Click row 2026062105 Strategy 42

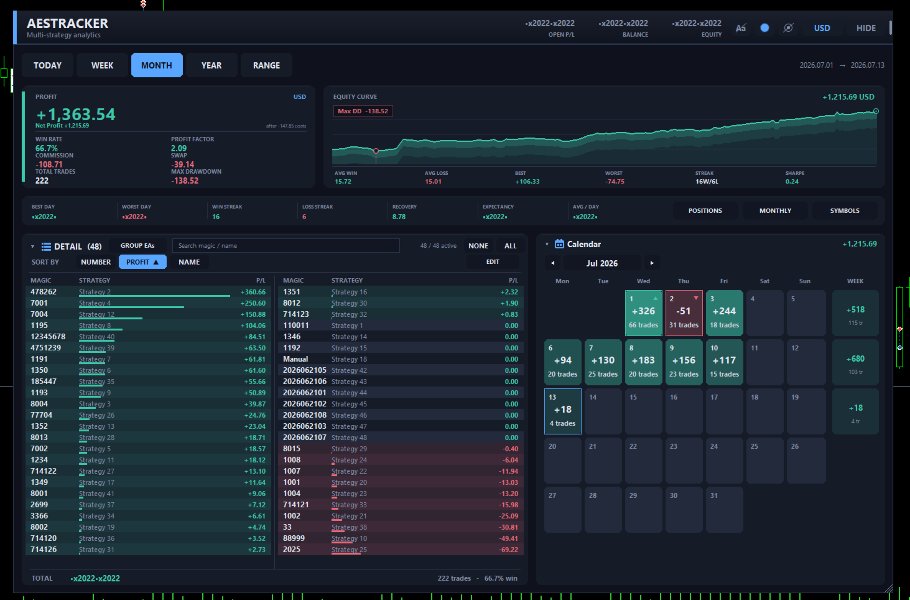tap(400, 370)
